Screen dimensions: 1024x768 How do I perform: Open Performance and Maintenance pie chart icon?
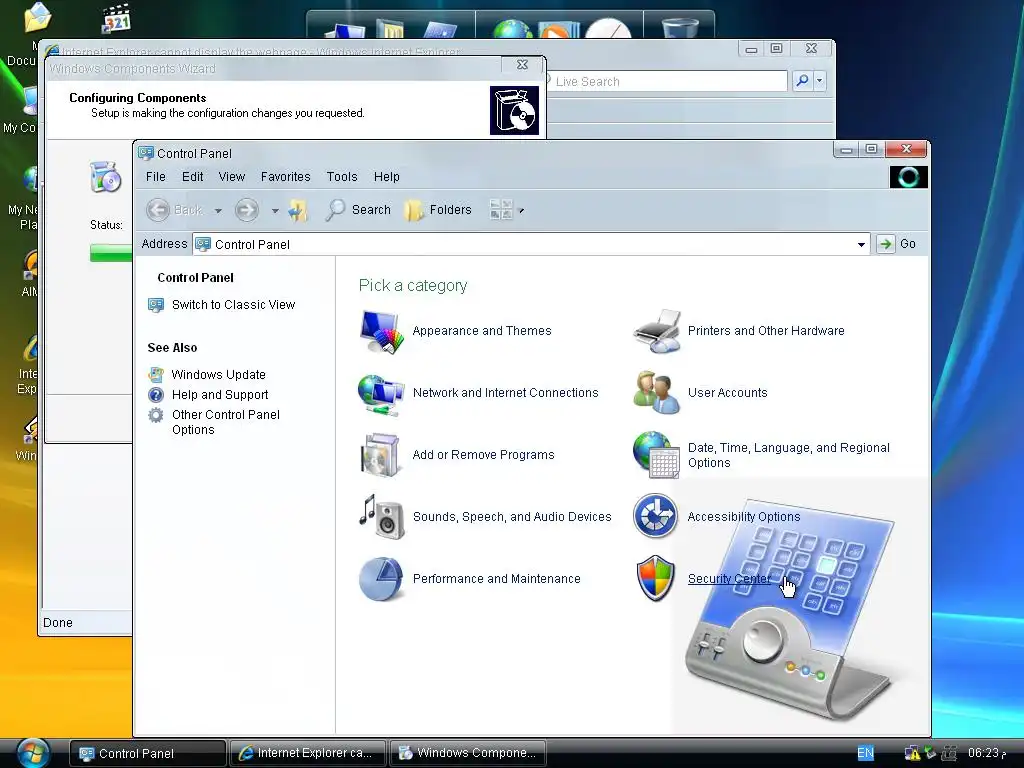381,579
